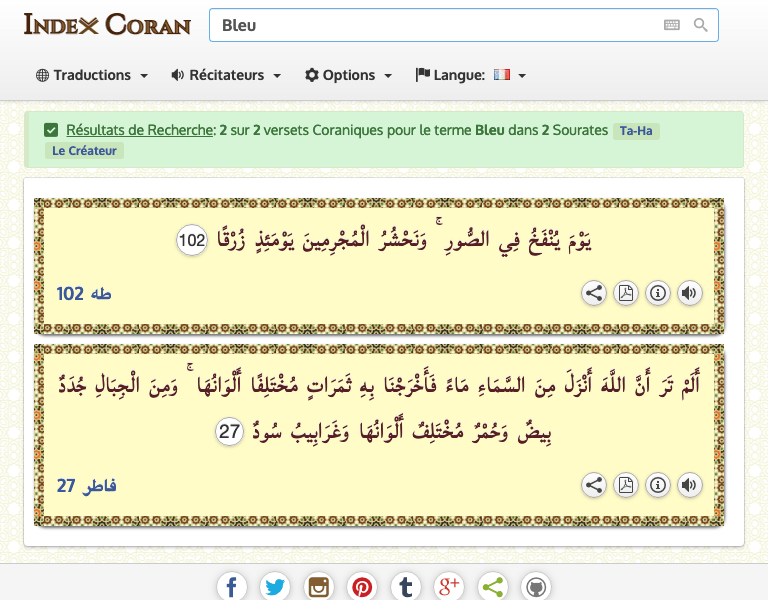Open the virtual keyboard in search box

(x=672, y=25)
